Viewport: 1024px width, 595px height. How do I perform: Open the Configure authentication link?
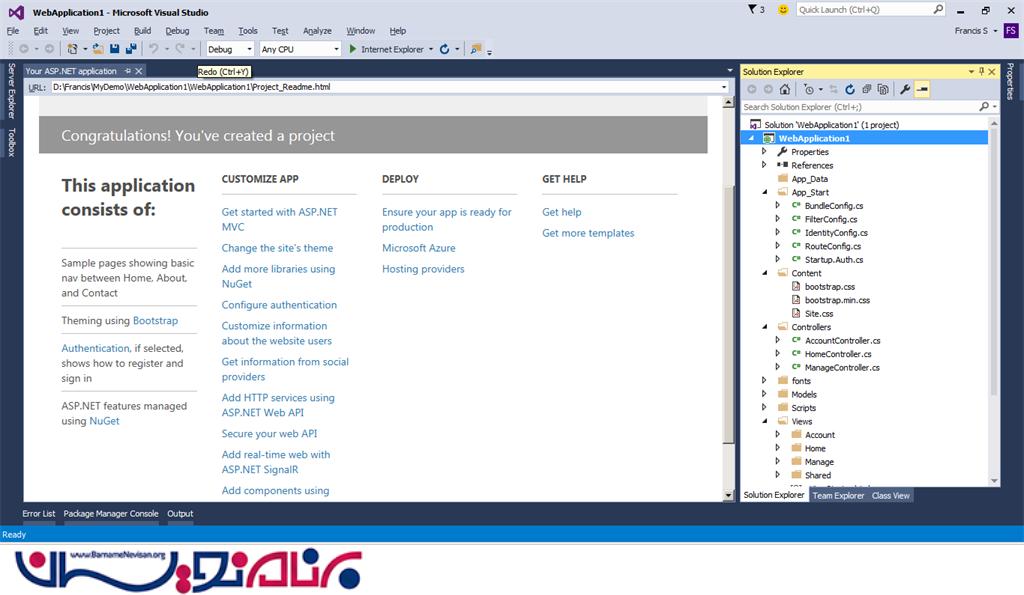tap(279, 305)
